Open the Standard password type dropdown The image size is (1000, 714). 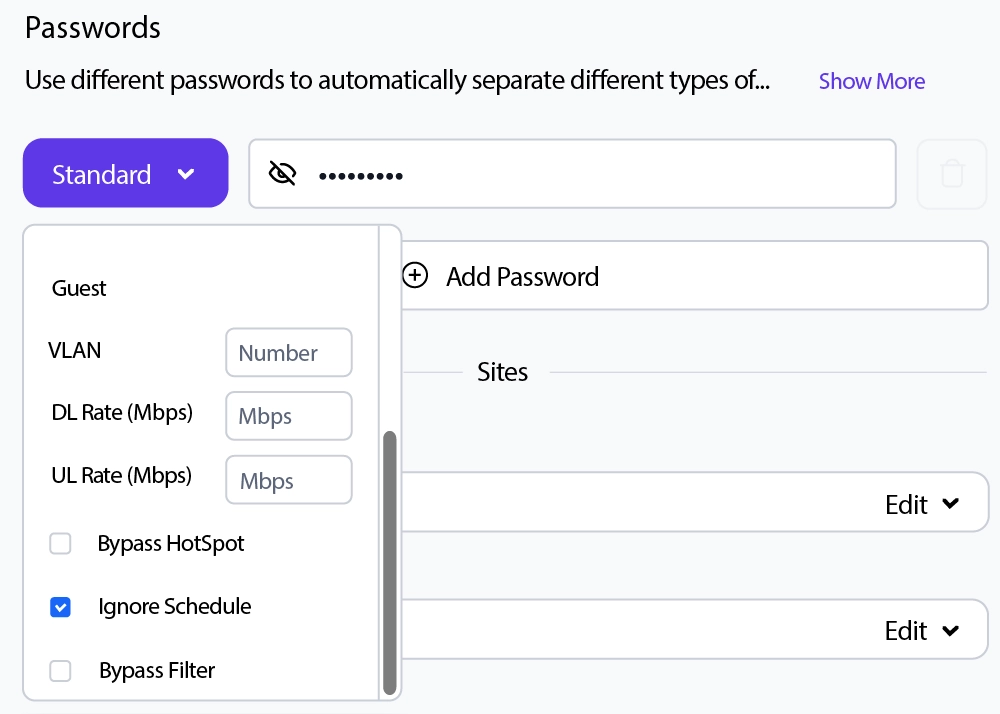[125, 173]
